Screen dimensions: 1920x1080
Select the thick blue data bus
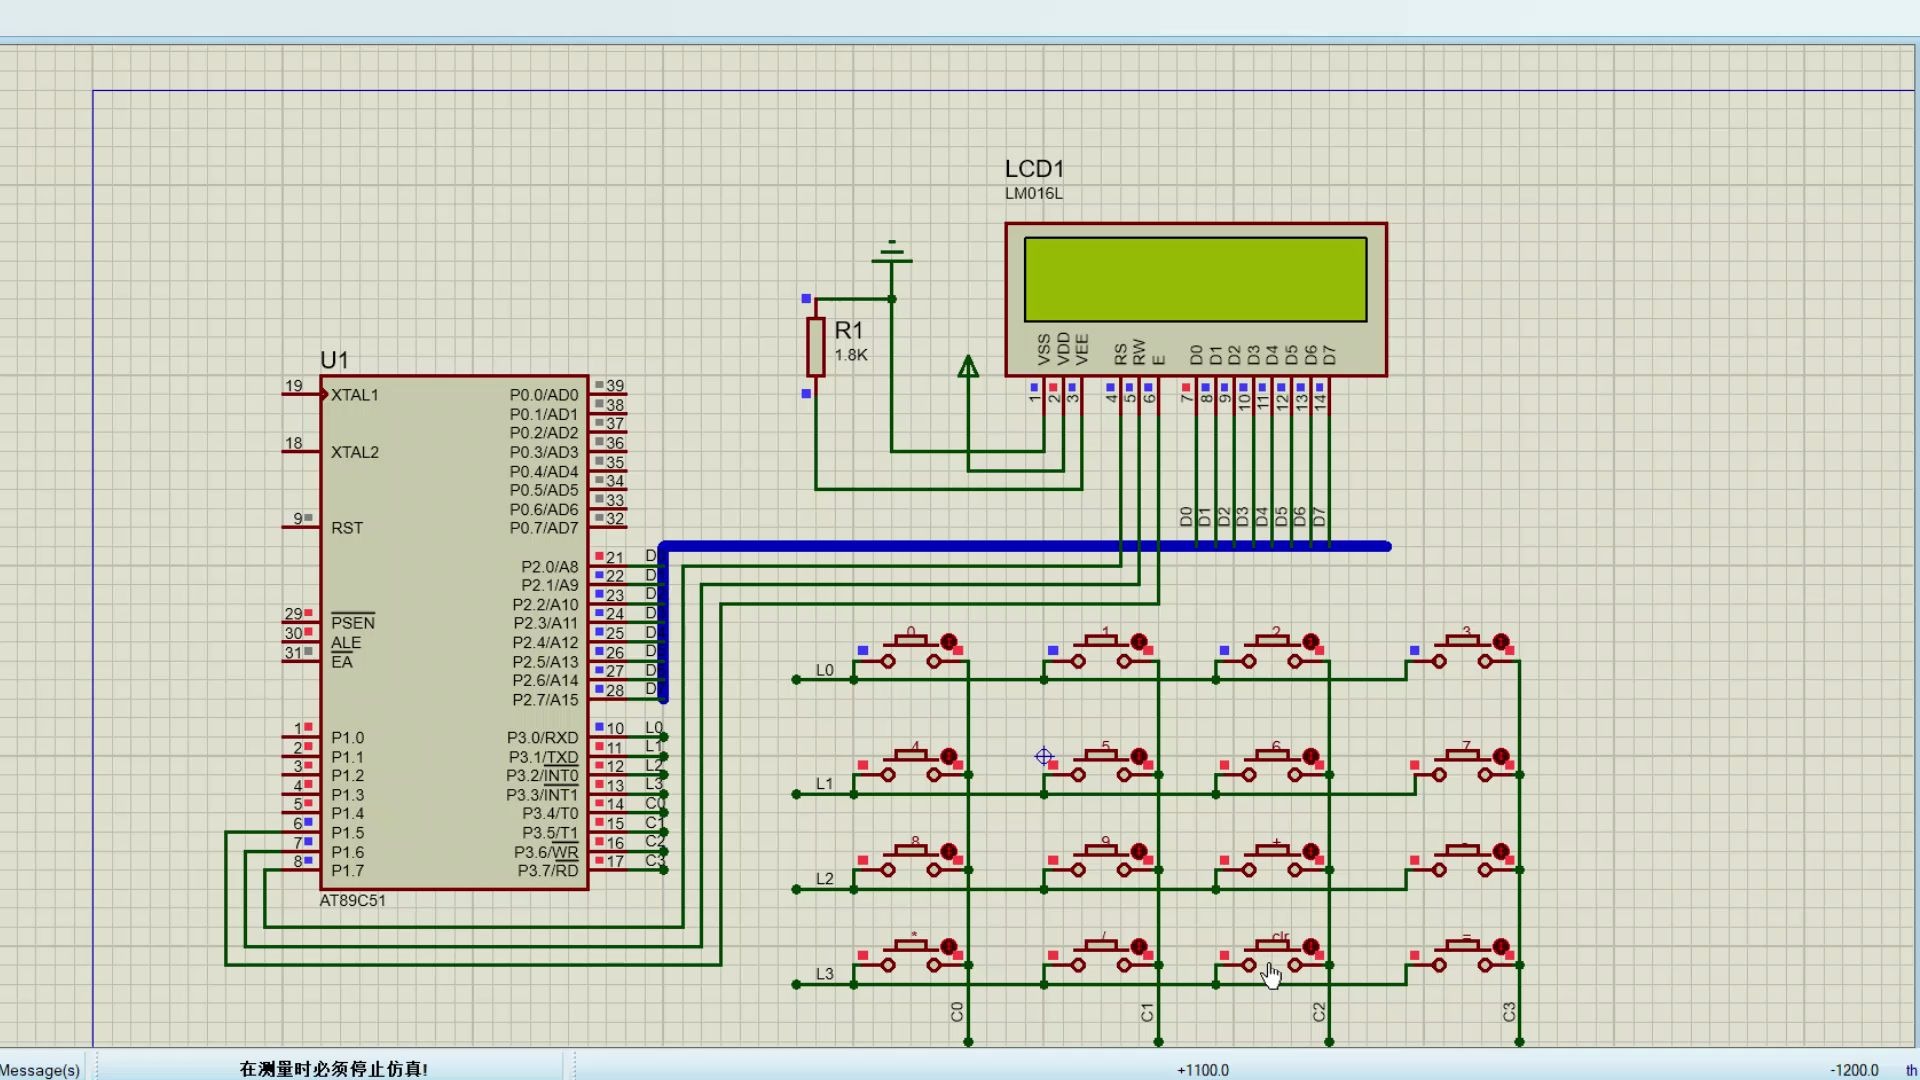1025,546
